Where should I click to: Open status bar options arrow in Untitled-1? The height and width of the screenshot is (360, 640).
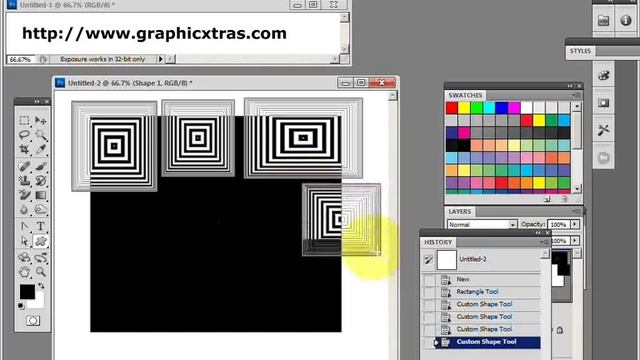pyautogui.click(x=160, y=59)
